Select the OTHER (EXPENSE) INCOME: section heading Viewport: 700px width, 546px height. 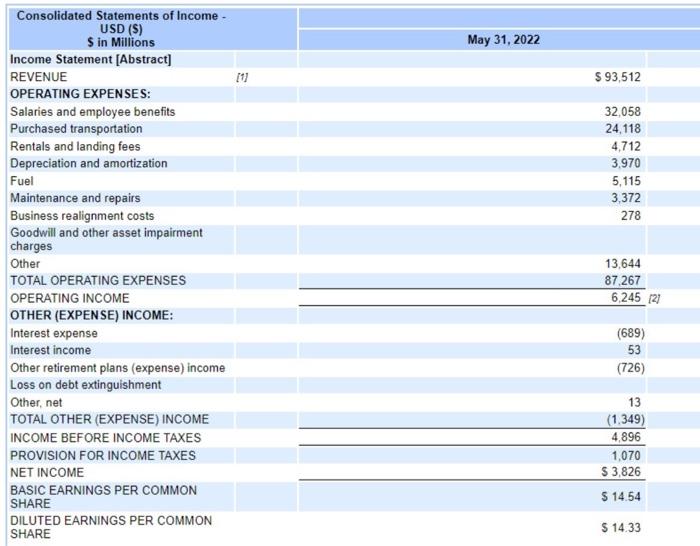click(92, 315)
